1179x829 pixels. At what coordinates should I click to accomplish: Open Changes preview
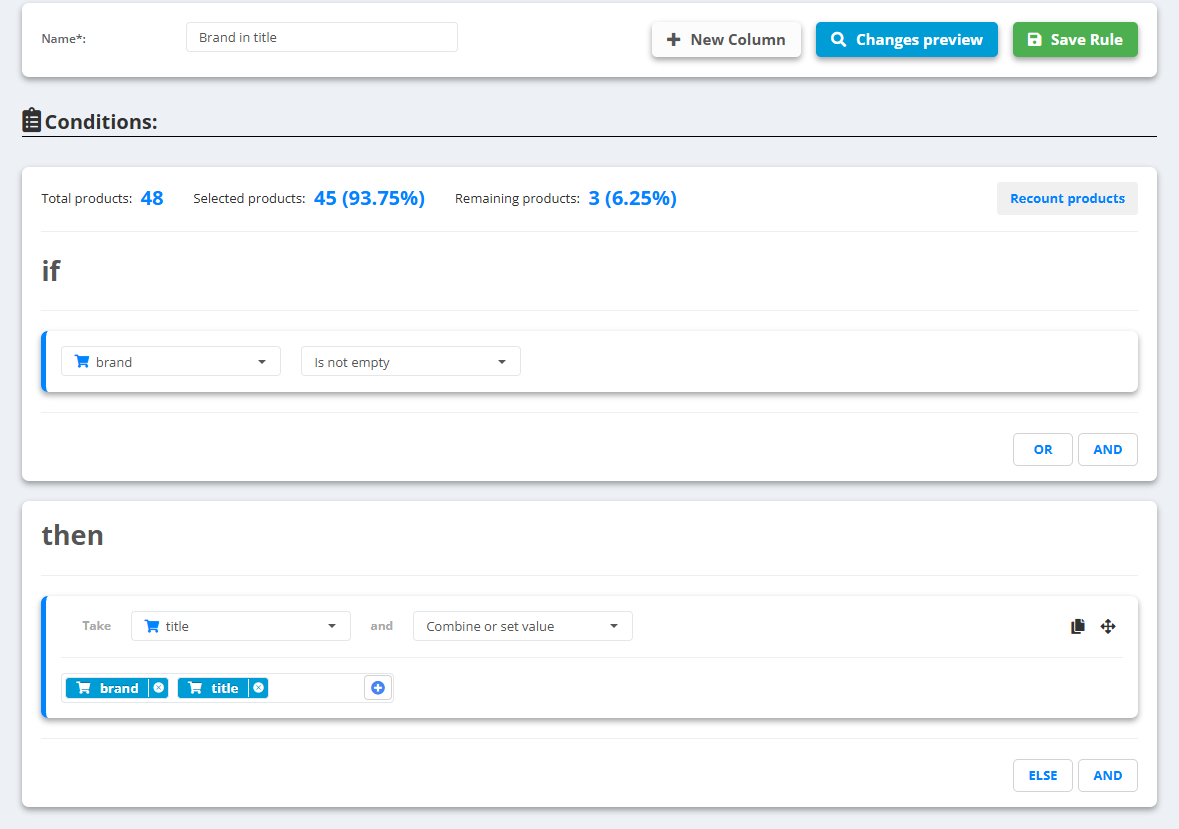tap(907, 39)
